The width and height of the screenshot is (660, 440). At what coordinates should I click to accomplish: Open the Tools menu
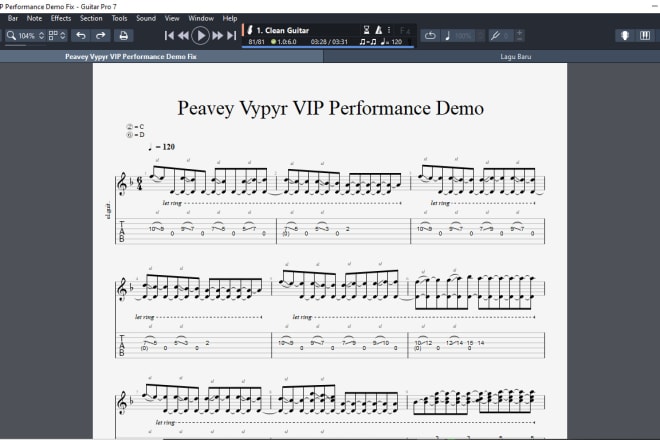click(x=119, y=18)
